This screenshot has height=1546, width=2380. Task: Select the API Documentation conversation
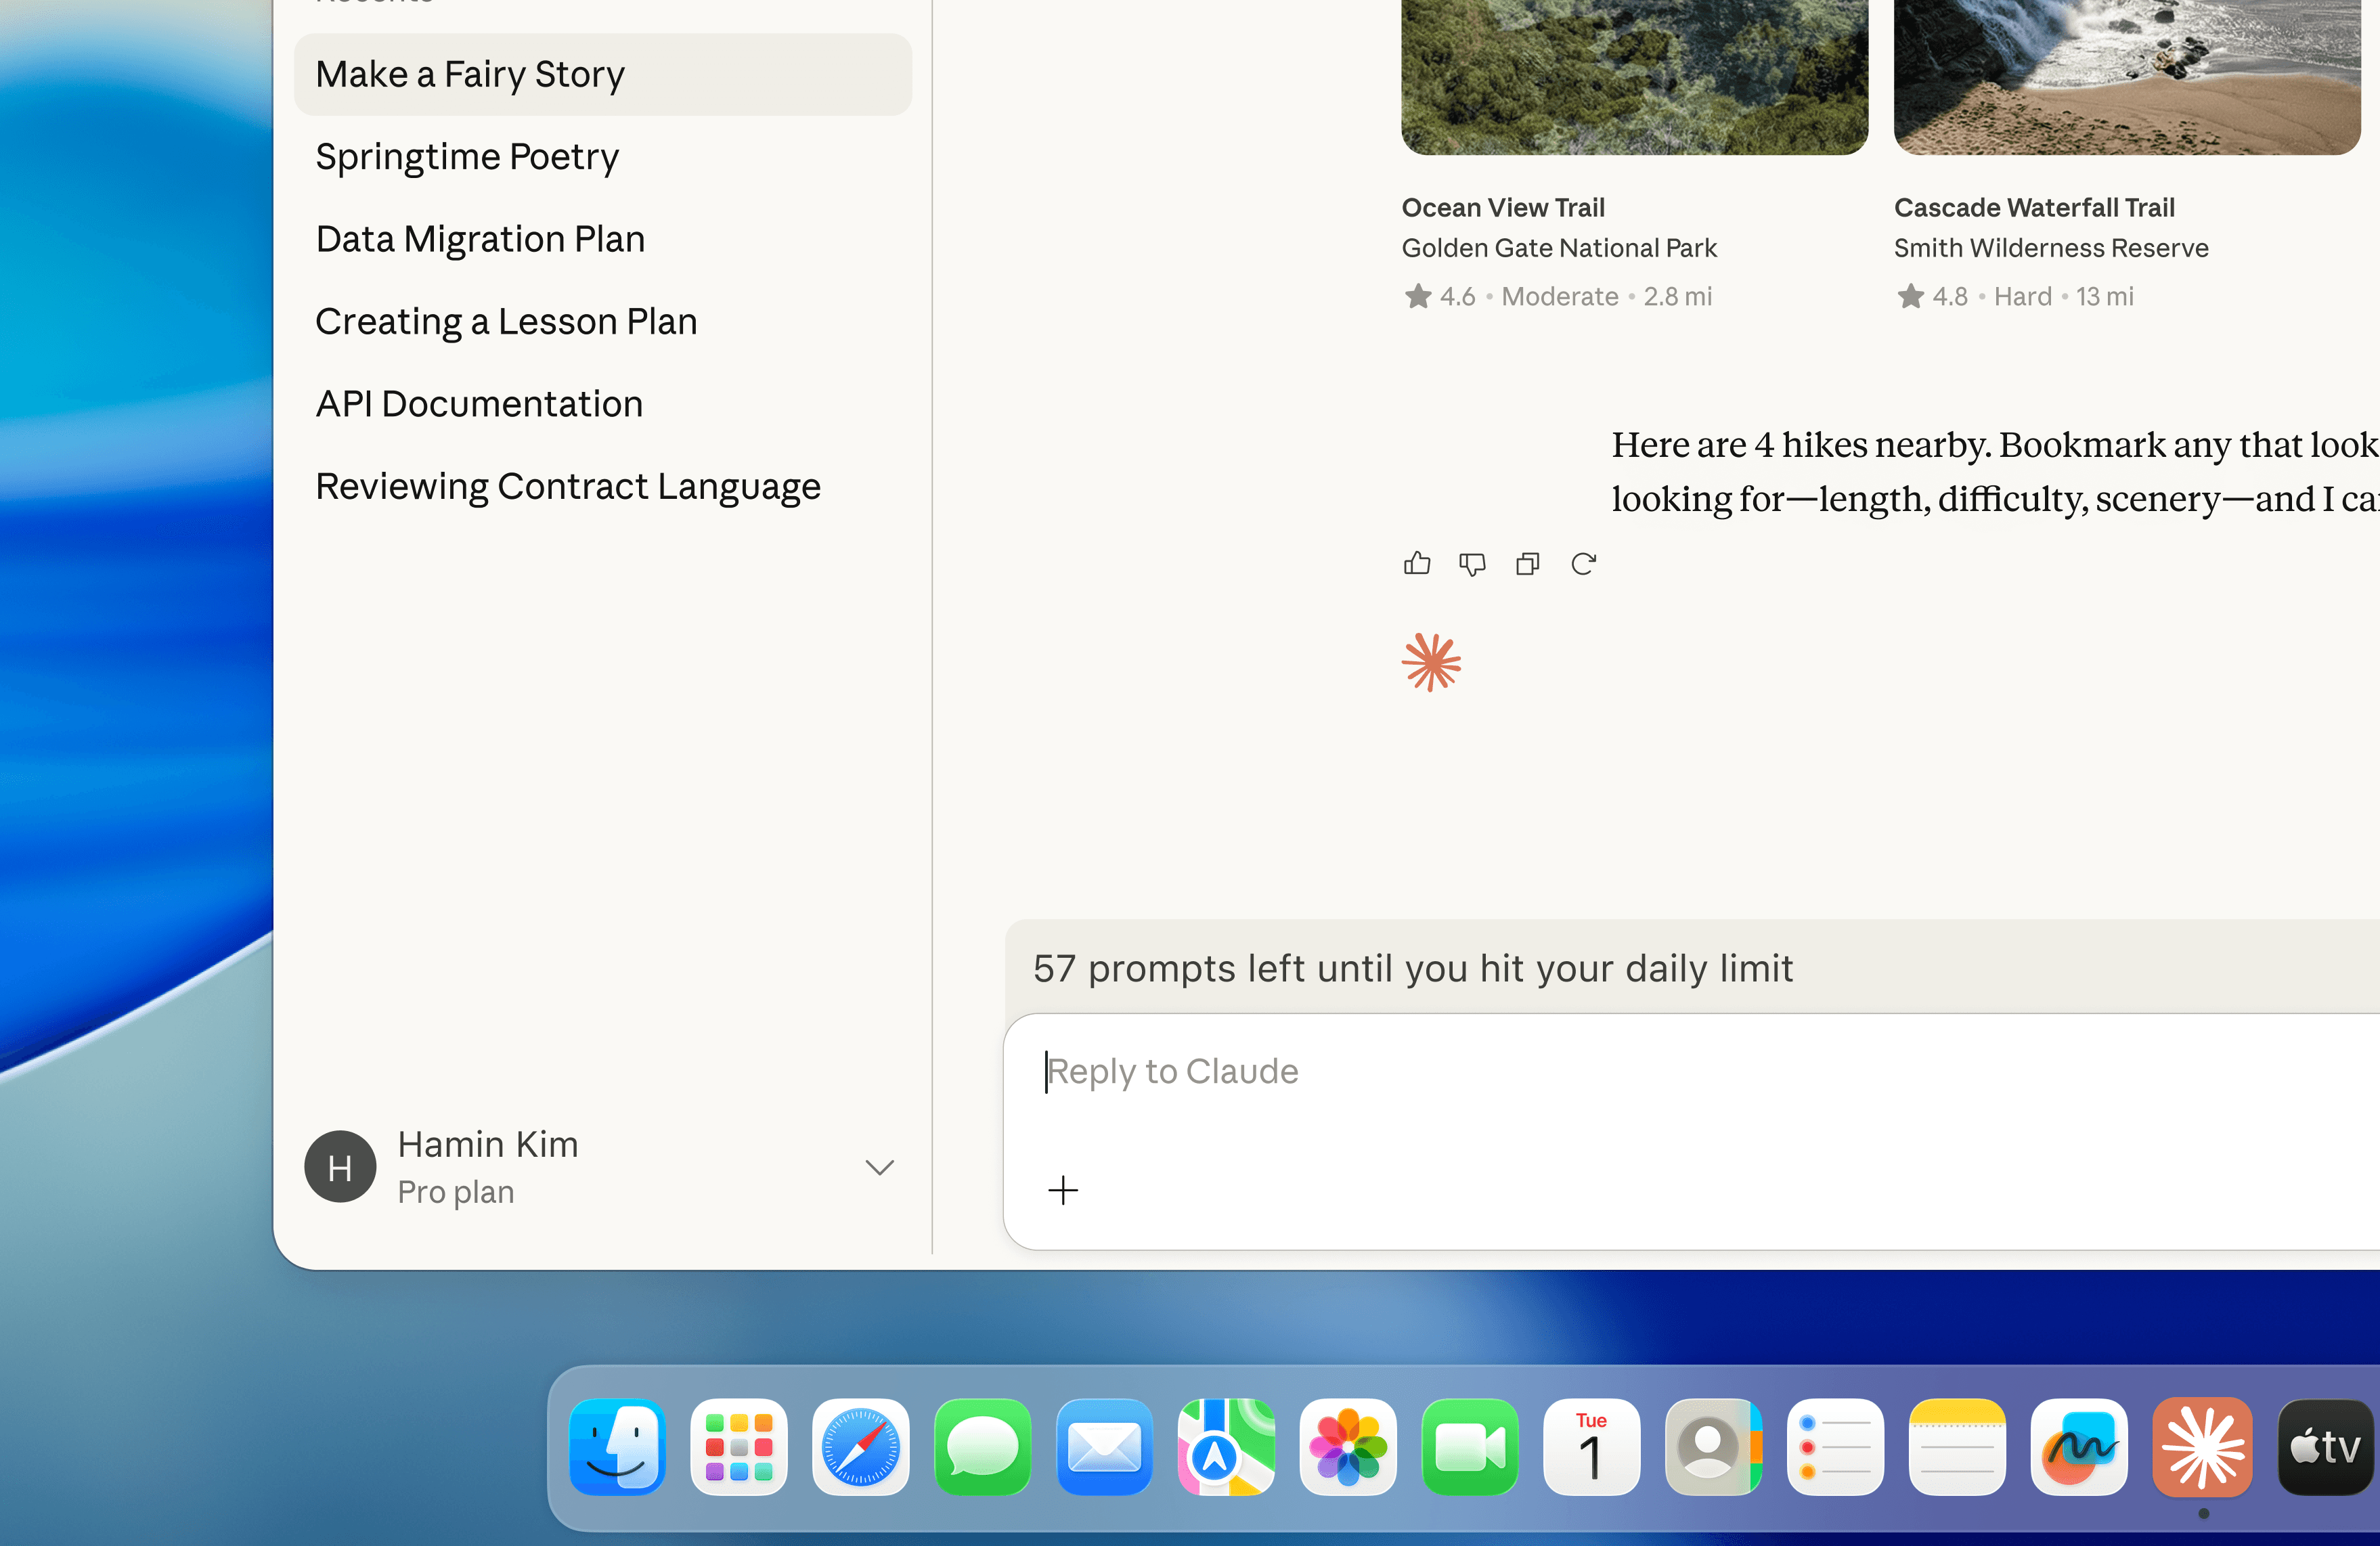(x=479, y=404)
